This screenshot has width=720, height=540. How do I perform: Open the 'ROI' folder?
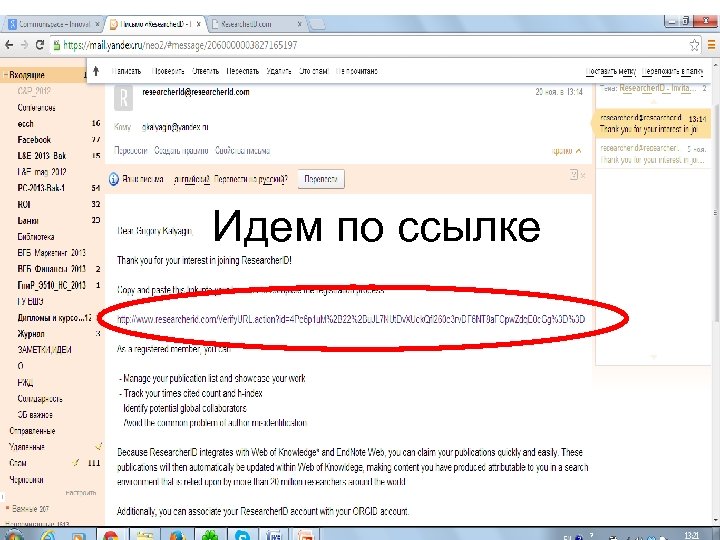24,204
